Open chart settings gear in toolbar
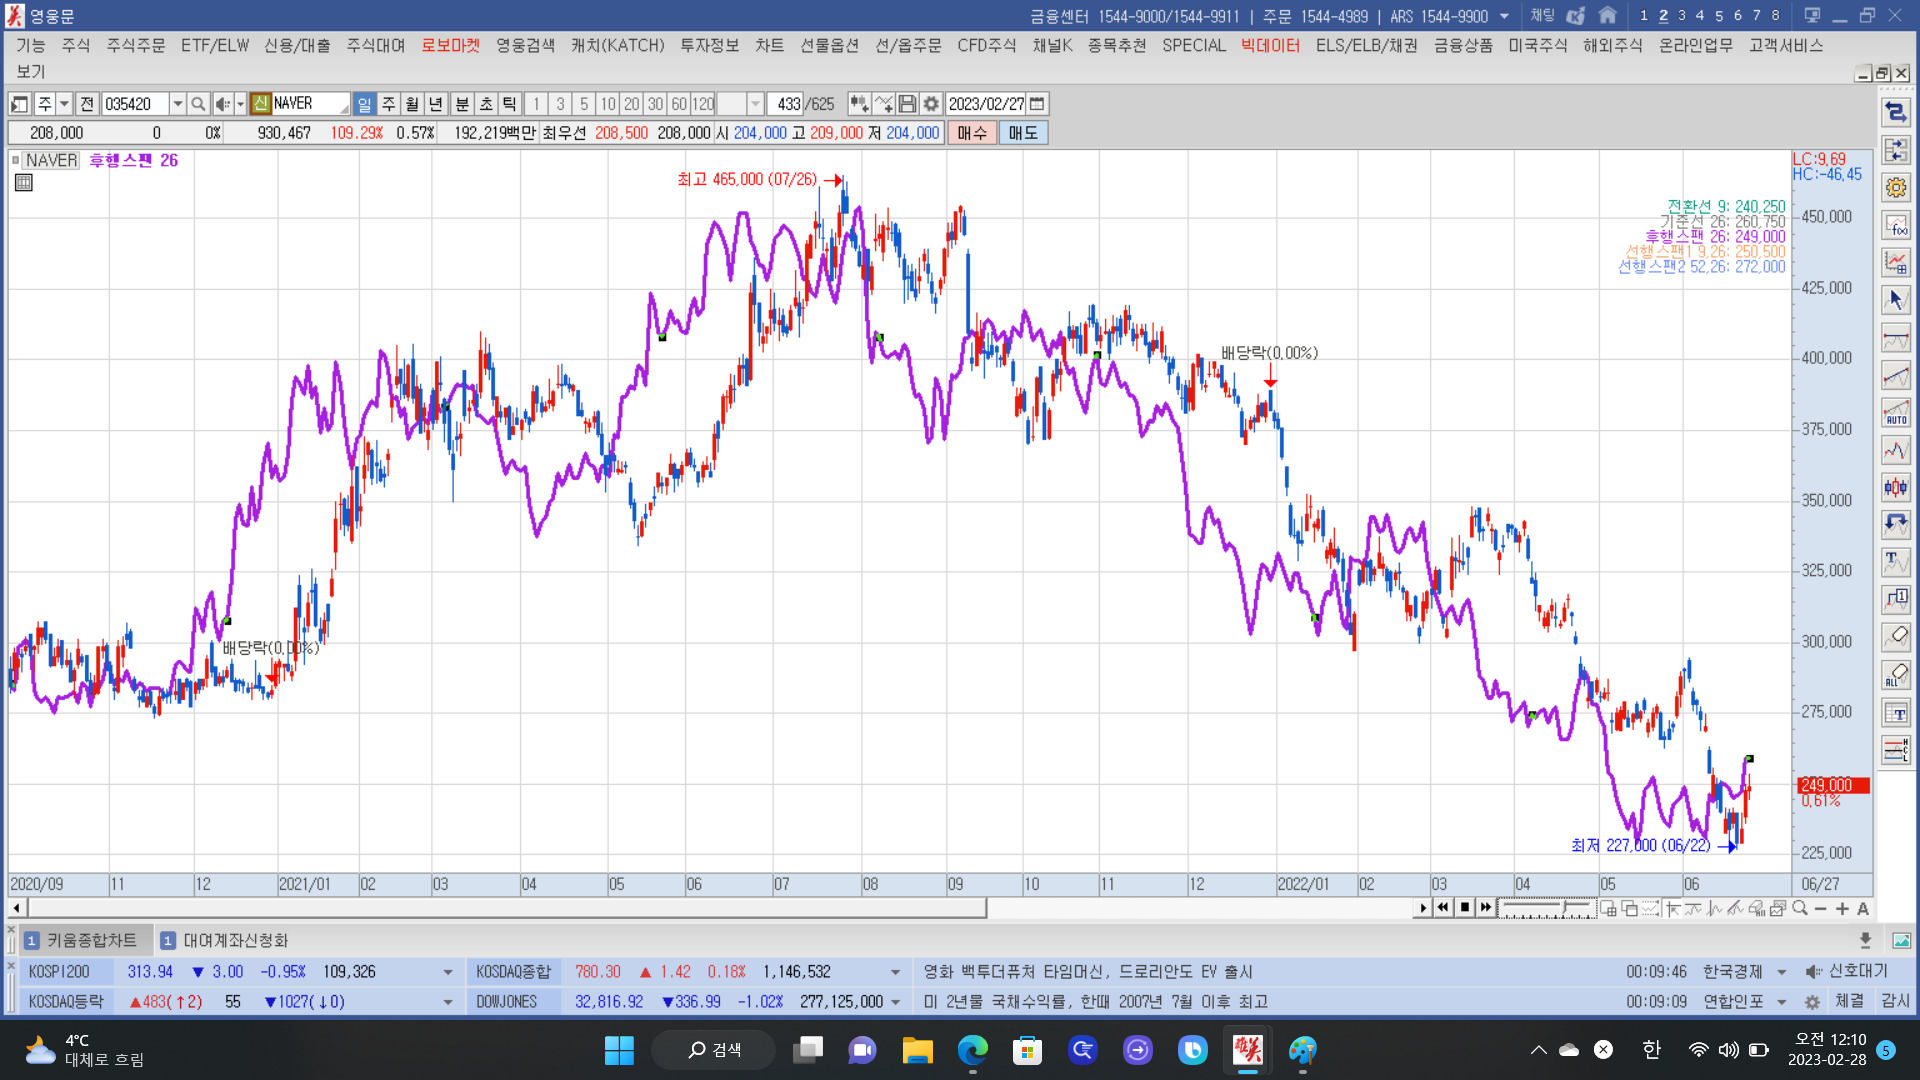 pyautogui.click(x=931, y=104)
